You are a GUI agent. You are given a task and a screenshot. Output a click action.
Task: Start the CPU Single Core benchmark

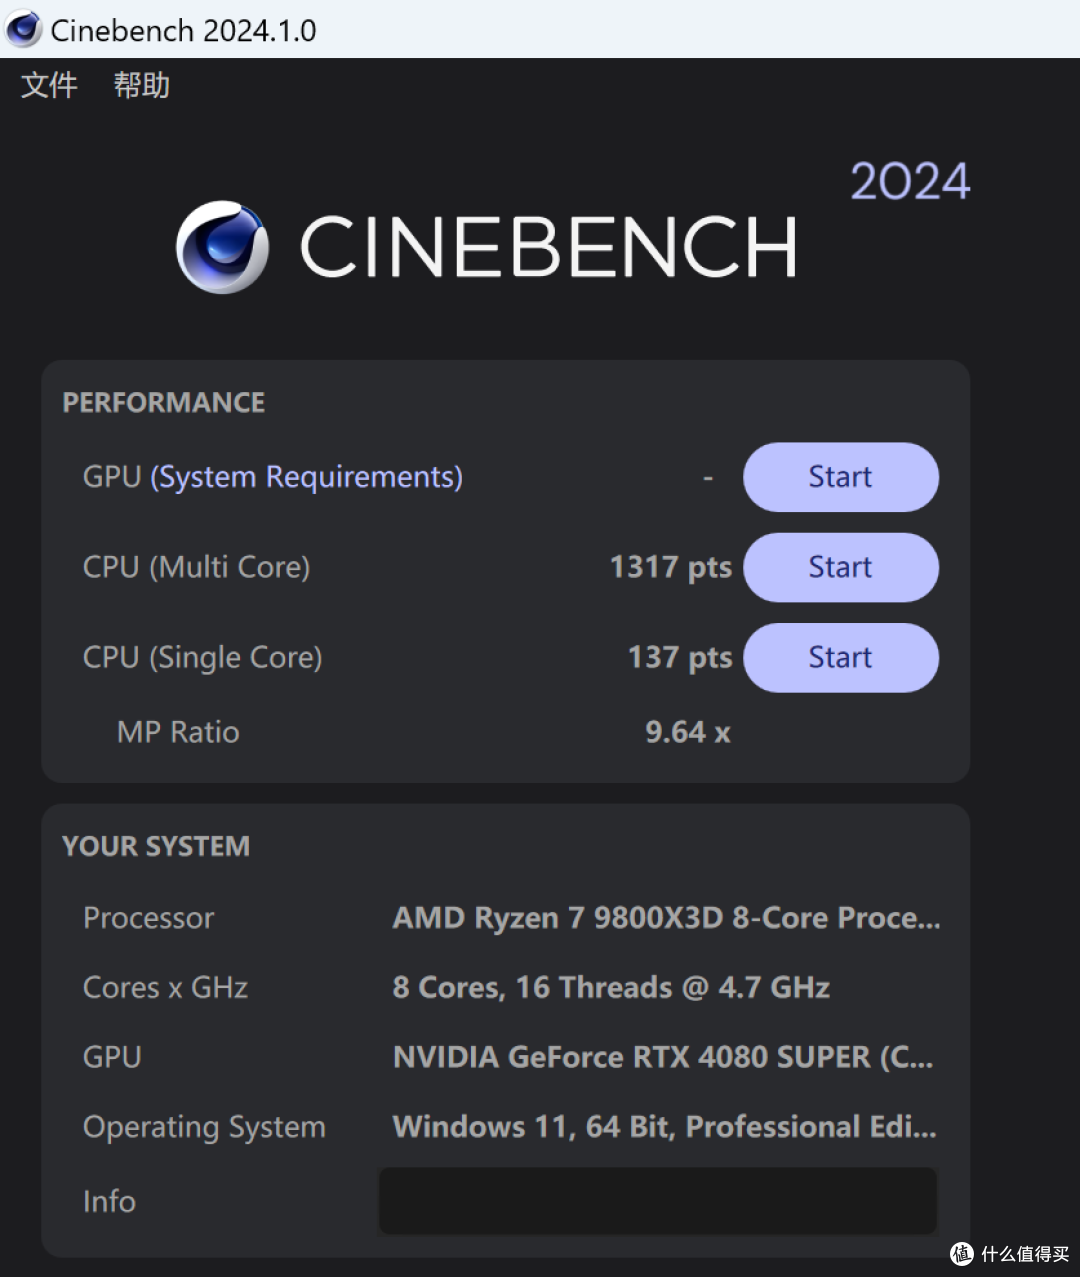(840, 657)
